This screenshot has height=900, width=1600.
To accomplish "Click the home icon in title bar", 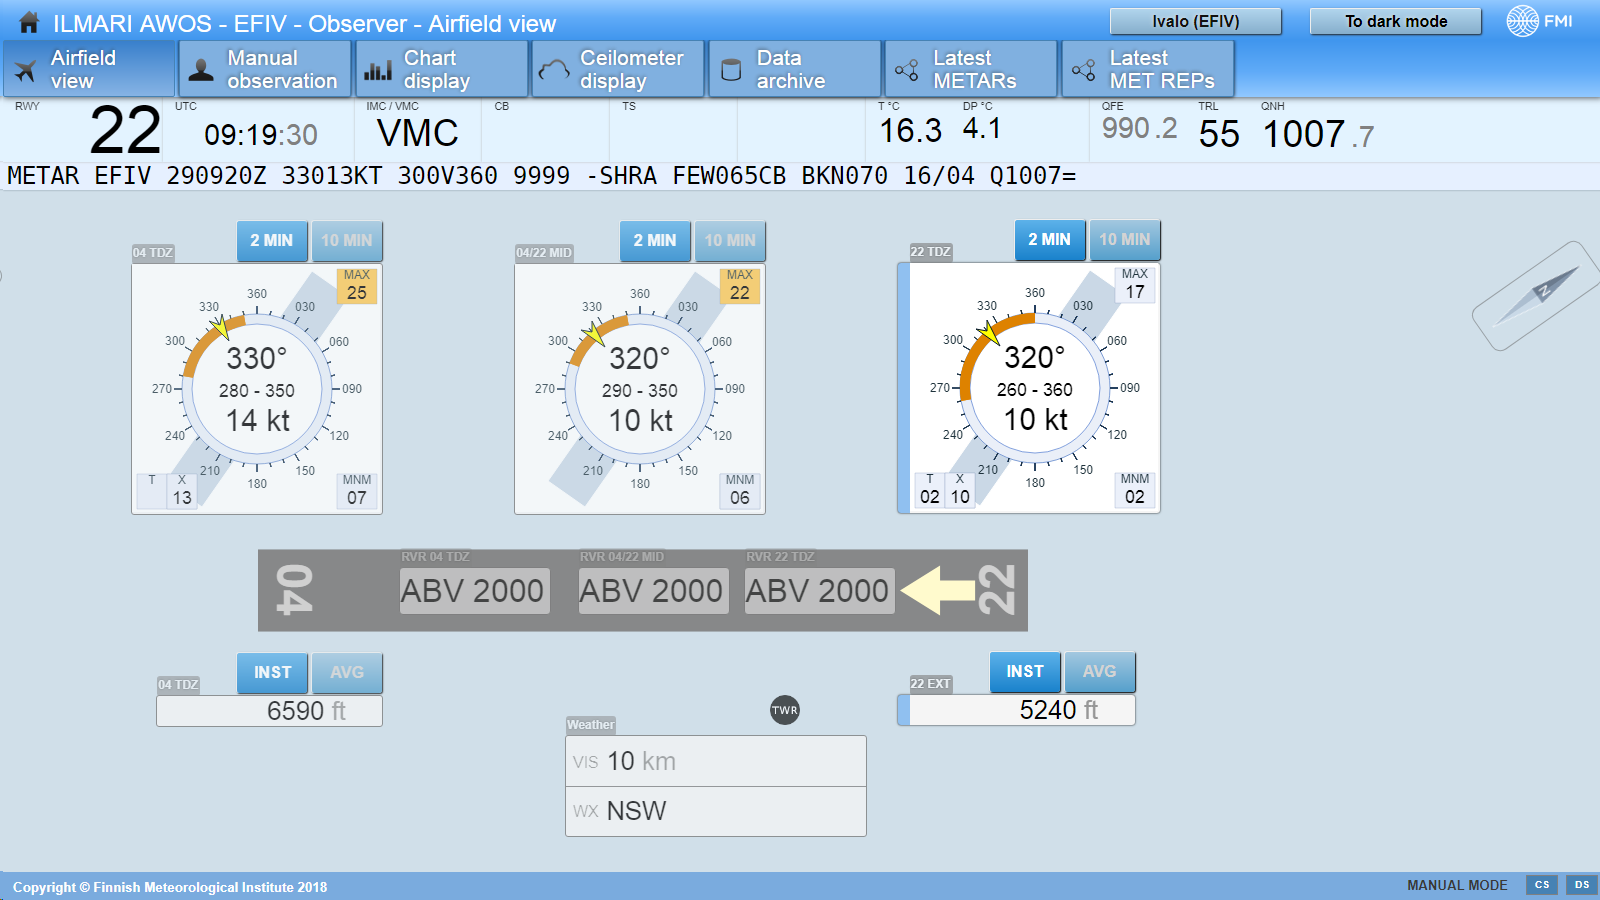I will [29, 23].
